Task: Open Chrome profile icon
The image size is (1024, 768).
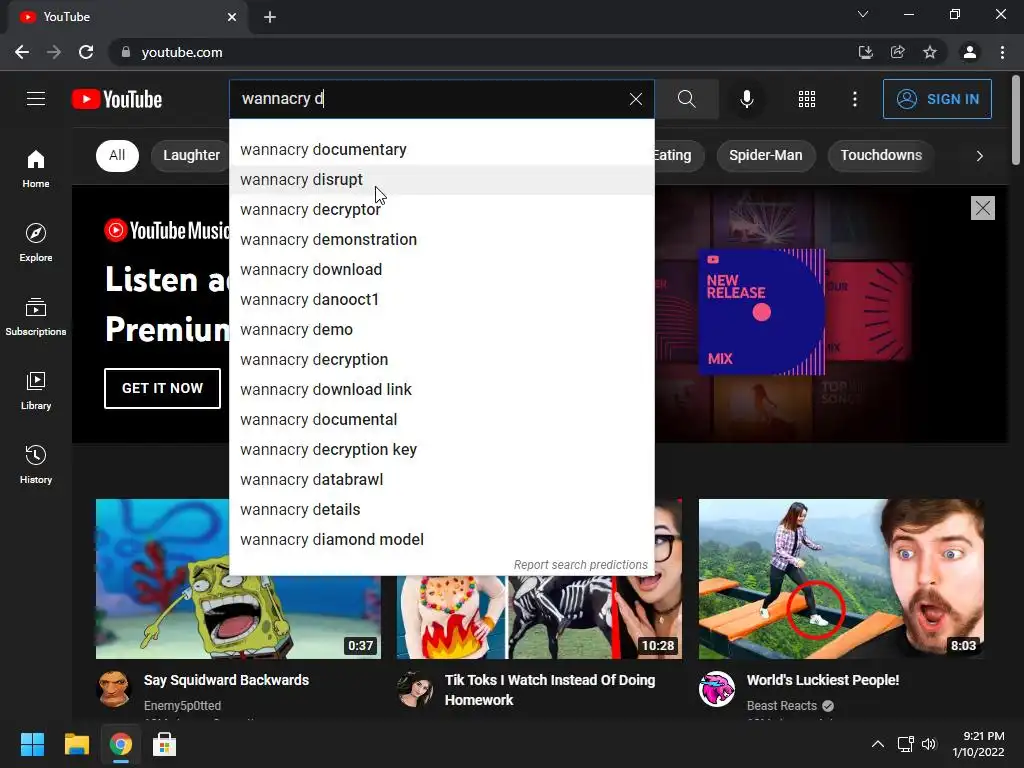Action: tap(970, 52)
